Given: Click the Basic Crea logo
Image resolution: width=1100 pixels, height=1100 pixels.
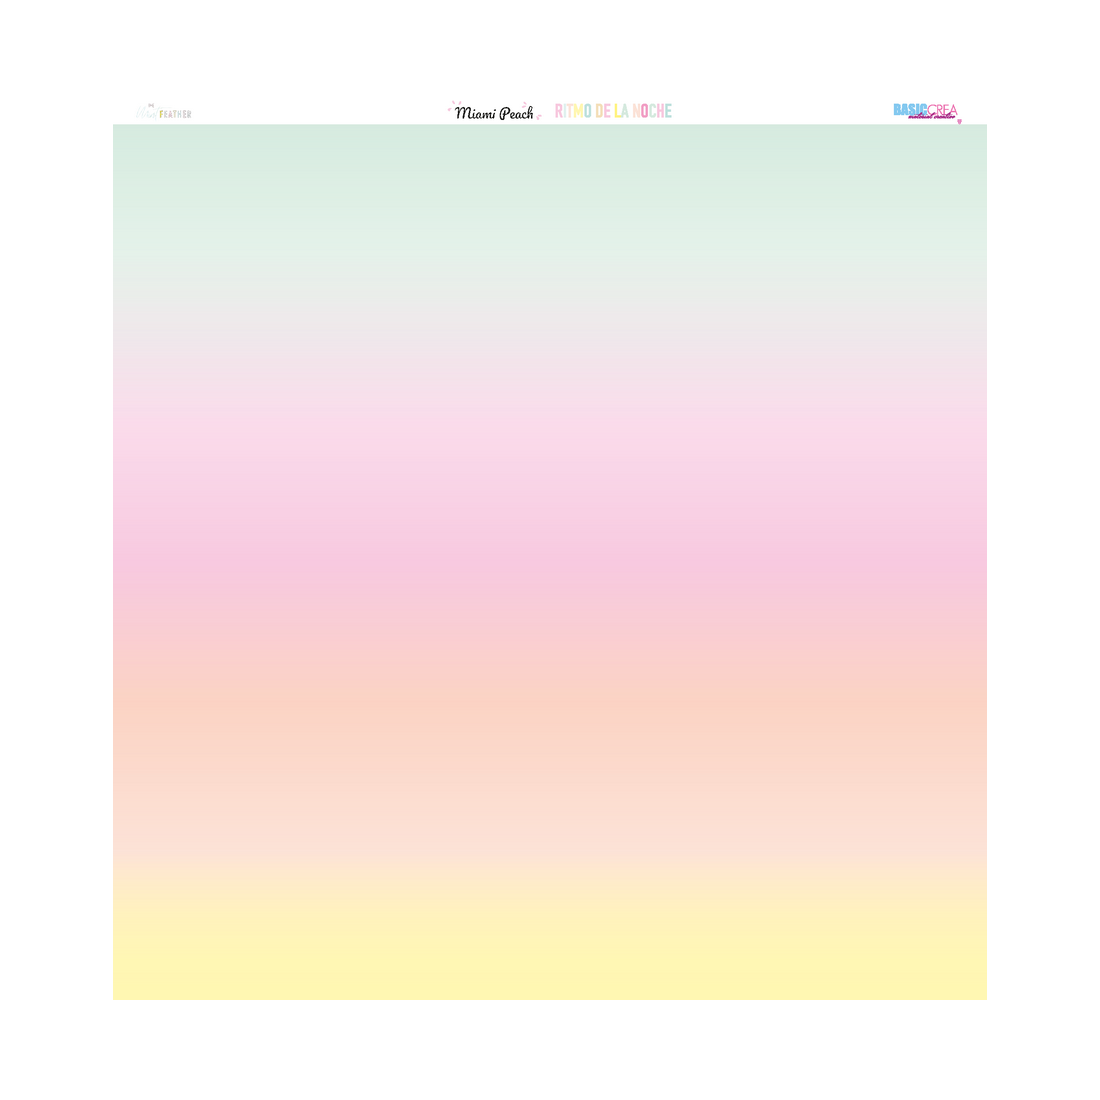Looking at the screenshot, I should (926, 112).
